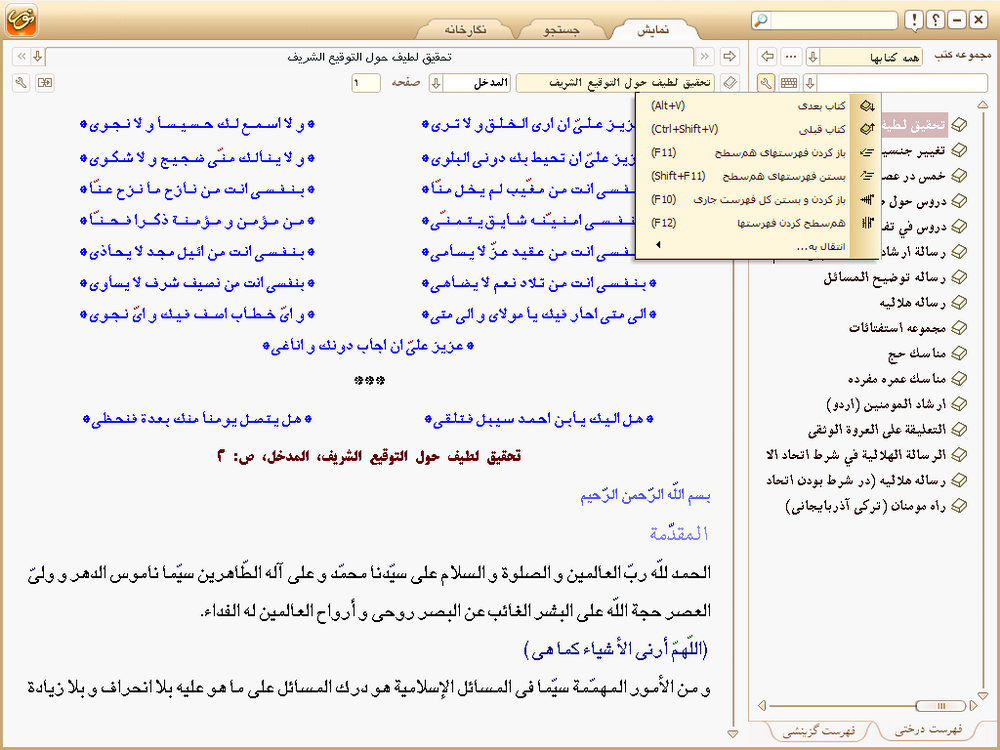
Task: Select 'رساله هلالیه (در شرط بودن اتحاد' in the list
Action: 857,480
